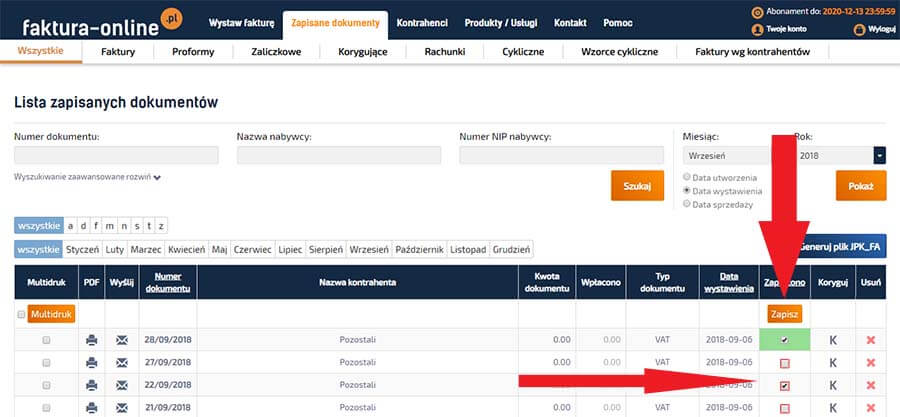Tick Multidruk checkbox for document 27/09/2018
The height and width of the screenshot is (417, 900).
click(x=46, y=363)
